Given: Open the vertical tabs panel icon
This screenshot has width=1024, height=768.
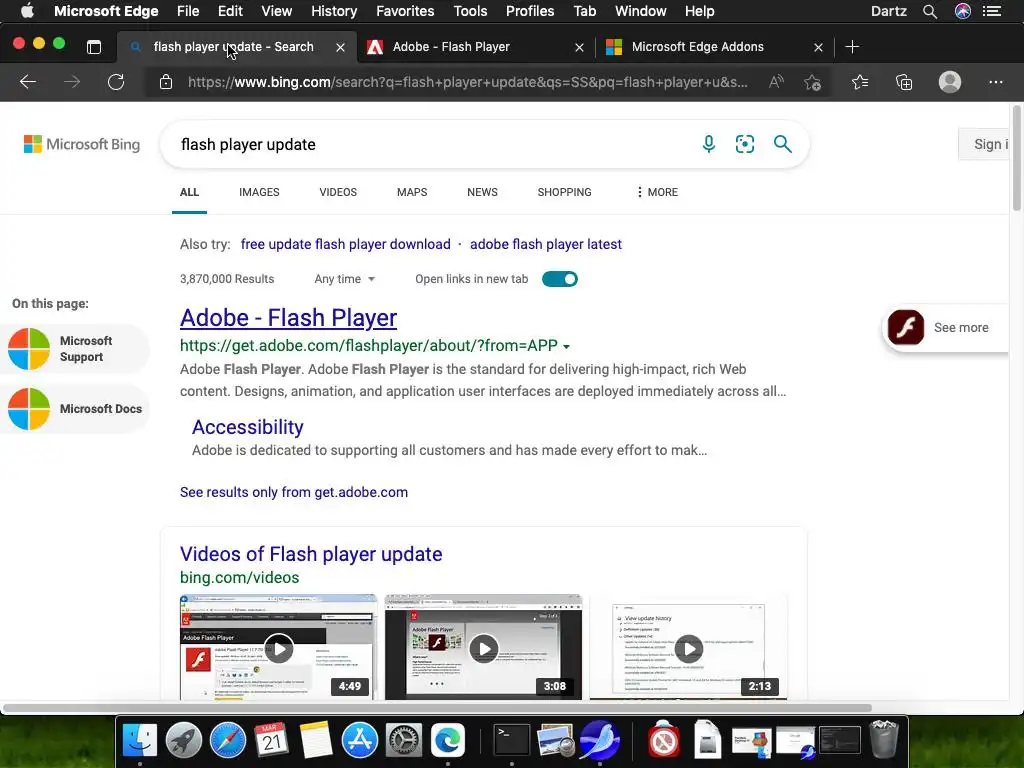Looking at the screenshot, I should pos(94,46).
